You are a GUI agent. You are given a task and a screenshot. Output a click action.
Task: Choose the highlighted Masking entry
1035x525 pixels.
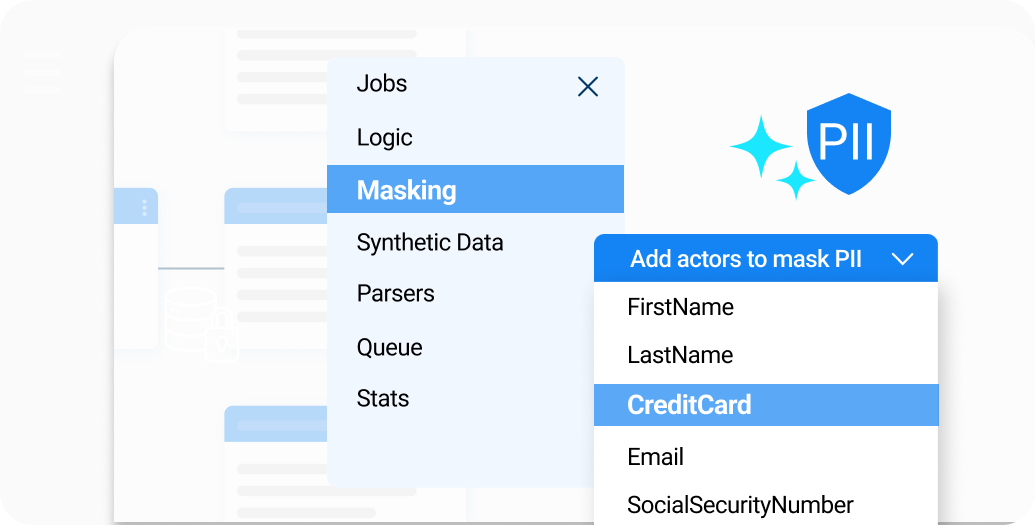click(475, 190)
